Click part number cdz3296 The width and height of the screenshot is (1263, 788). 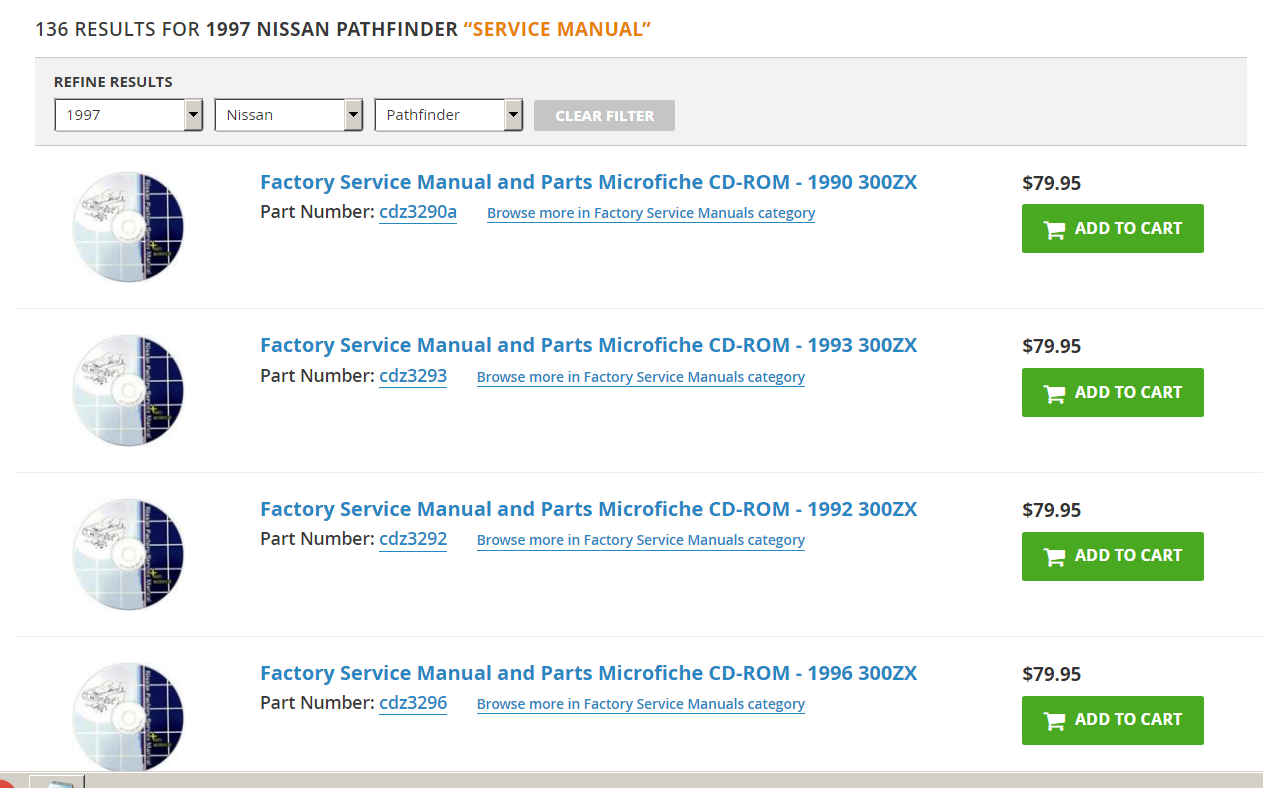[413, 703]
